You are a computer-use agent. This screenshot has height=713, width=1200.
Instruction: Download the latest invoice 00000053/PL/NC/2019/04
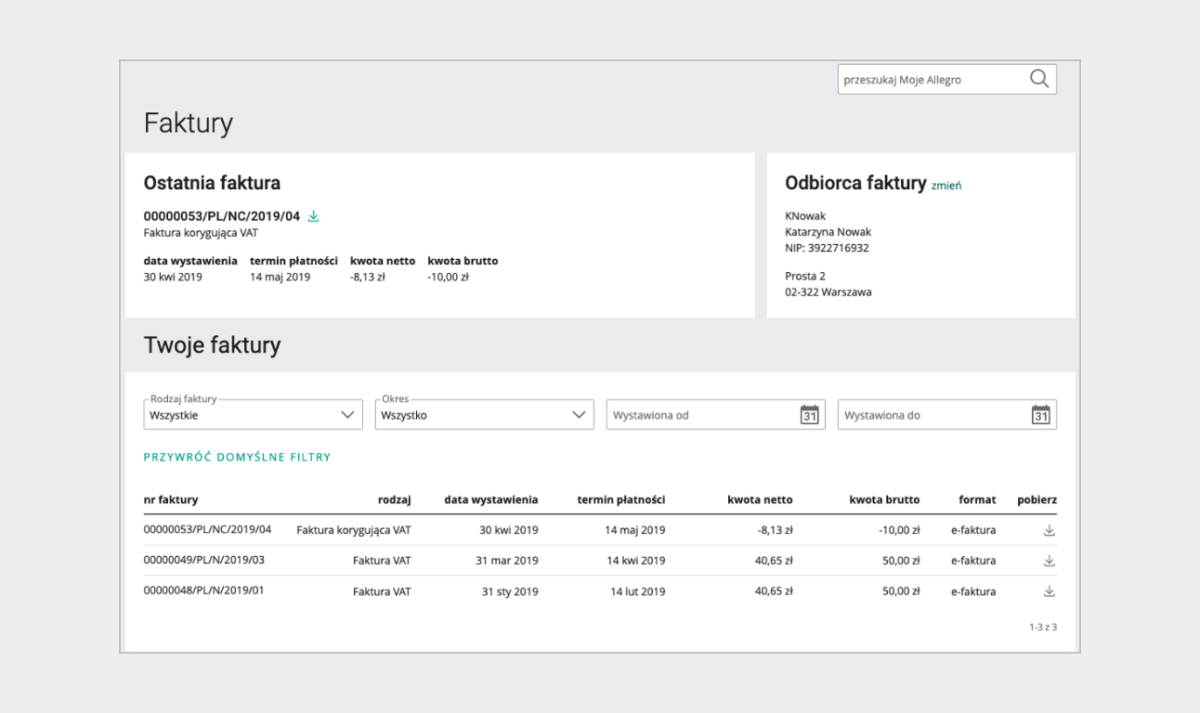(313, 216)
